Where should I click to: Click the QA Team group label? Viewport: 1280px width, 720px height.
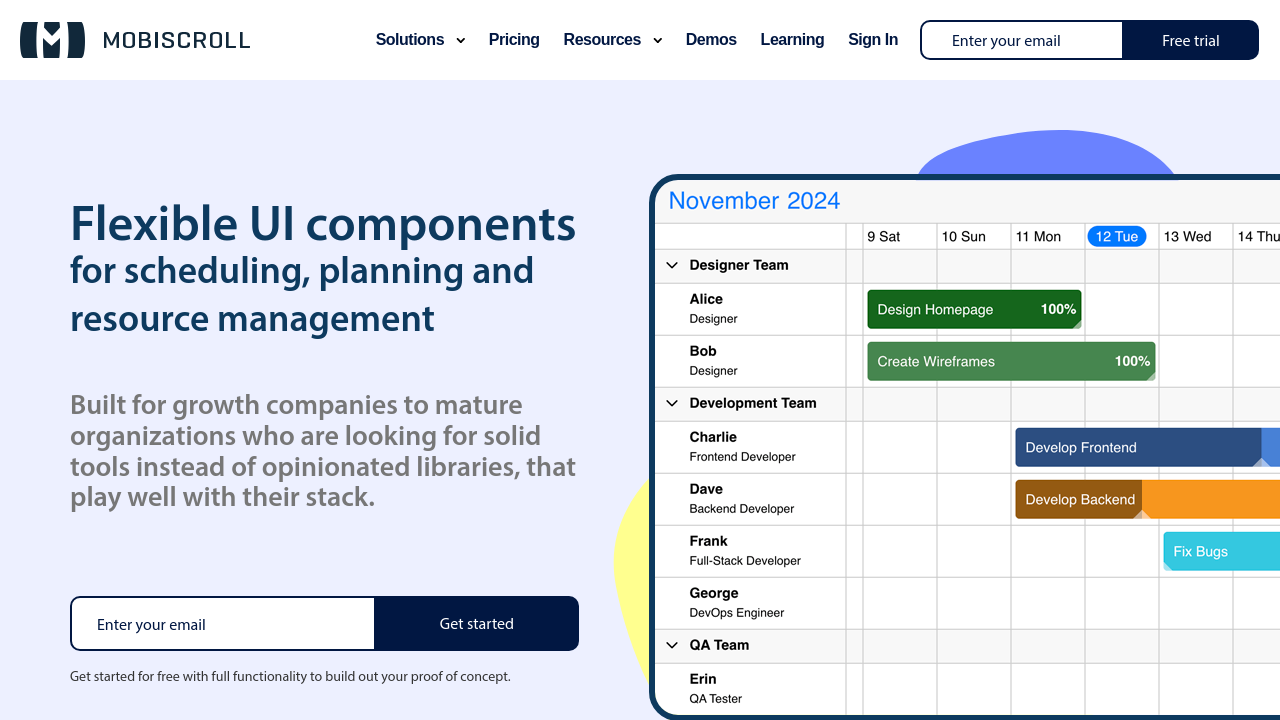coord(719,645)
